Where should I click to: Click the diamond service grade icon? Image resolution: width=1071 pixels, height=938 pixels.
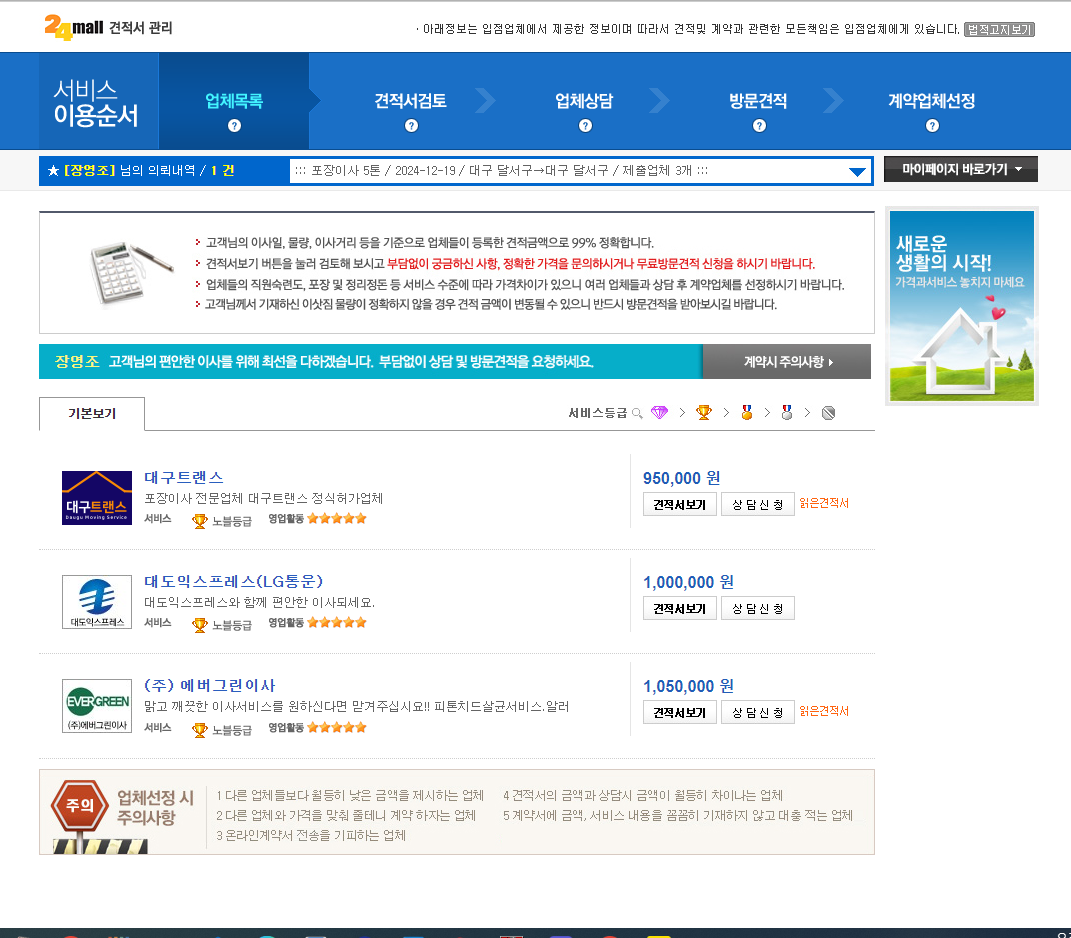click(658, 413)
